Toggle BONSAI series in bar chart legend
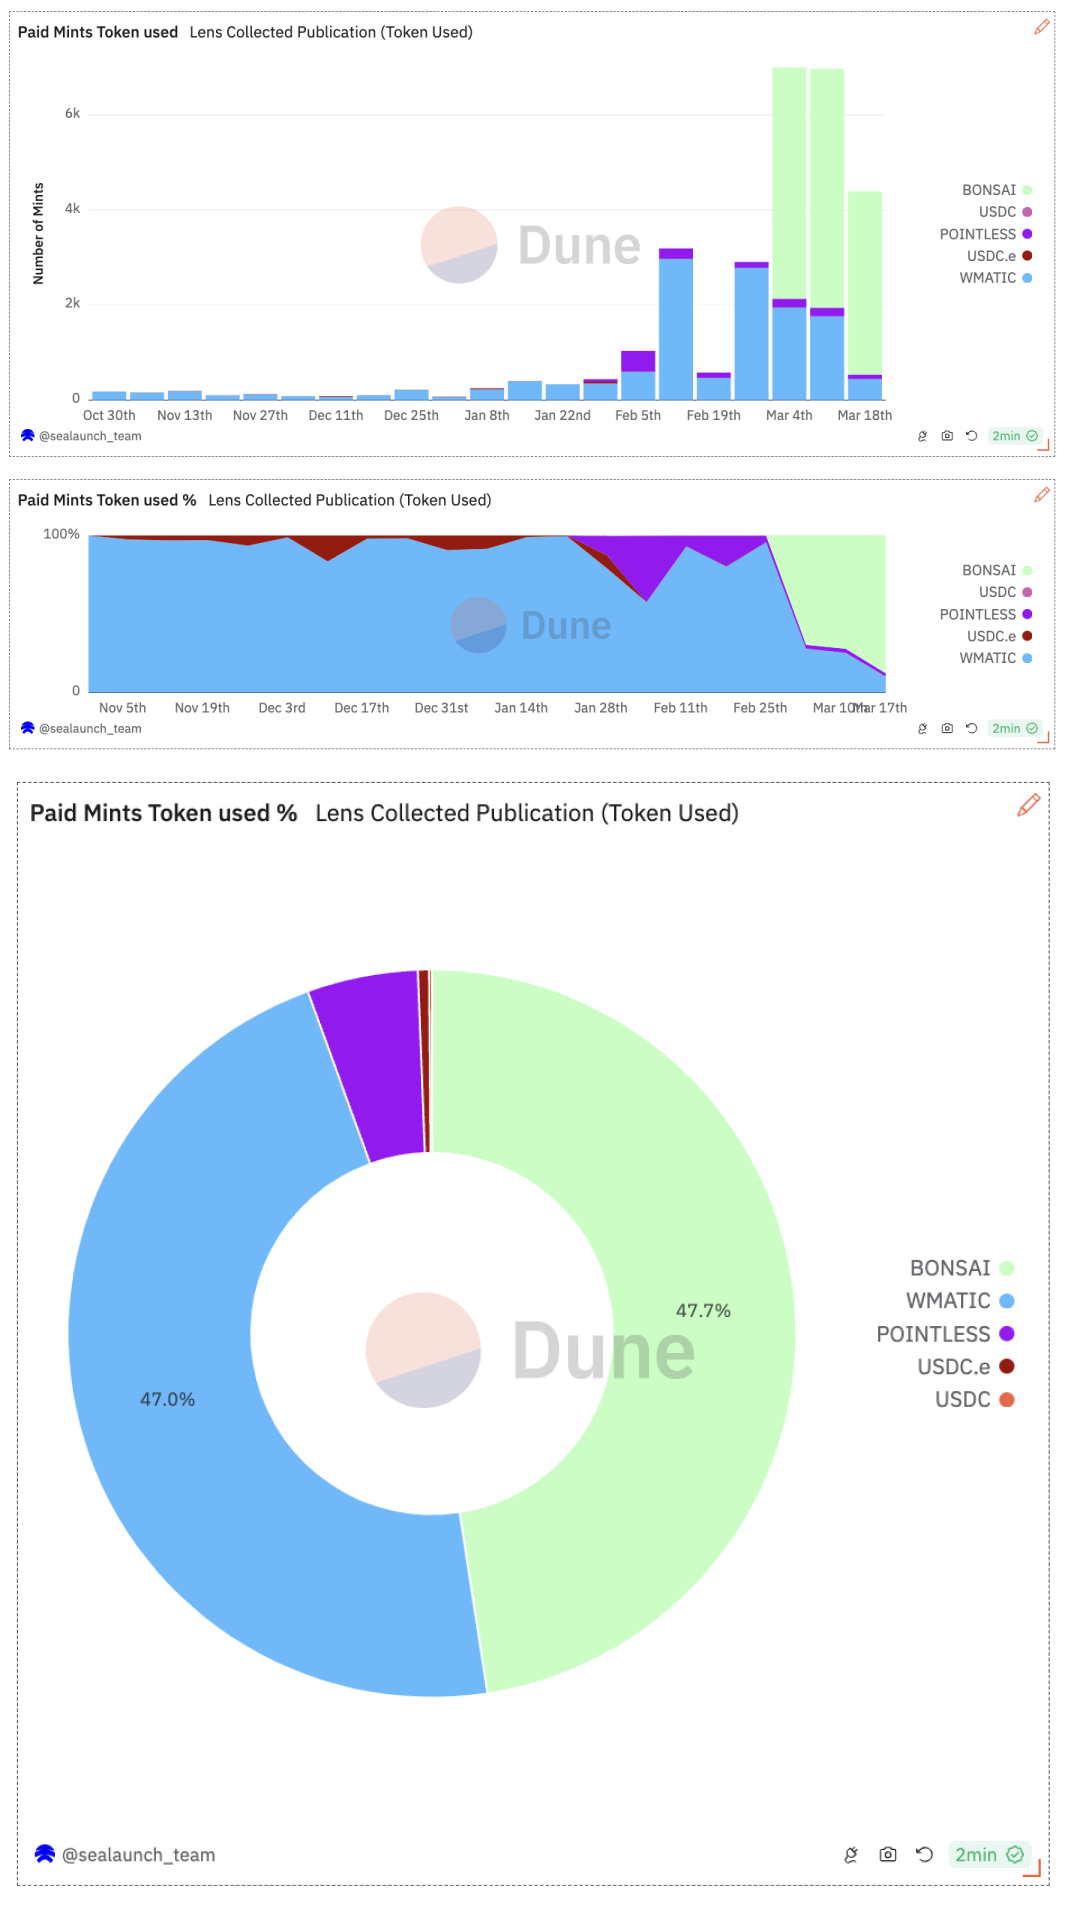The image size is (1067, 1910). pyautogui.click(x=997, y=190)
